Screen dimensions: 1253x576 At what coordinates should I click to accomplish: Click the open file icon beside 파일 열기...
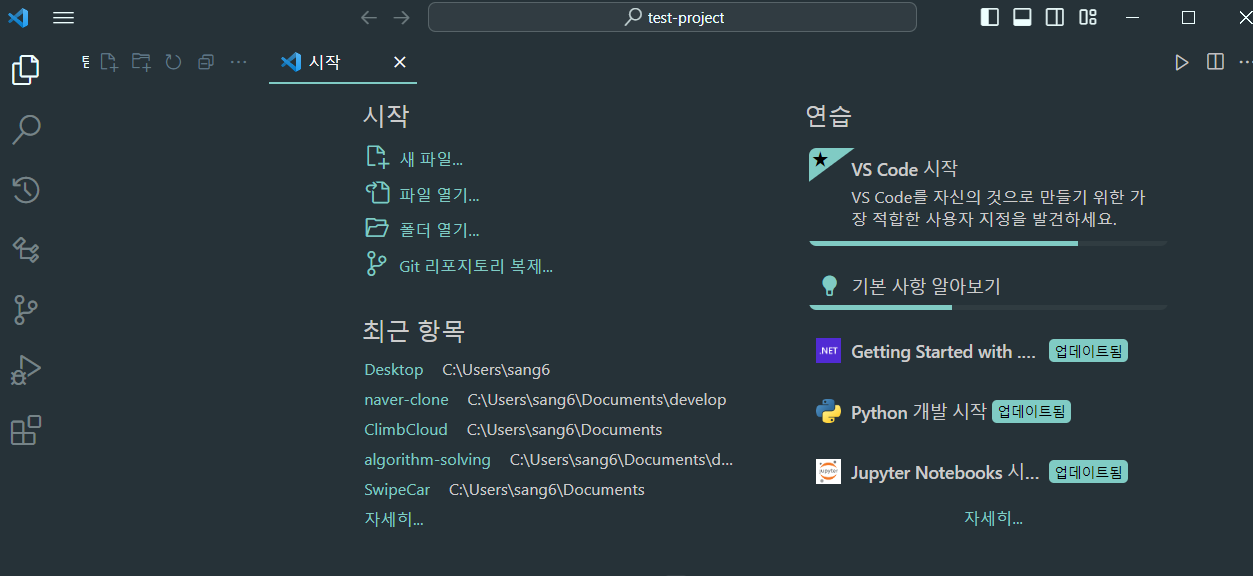click(377, 193)
